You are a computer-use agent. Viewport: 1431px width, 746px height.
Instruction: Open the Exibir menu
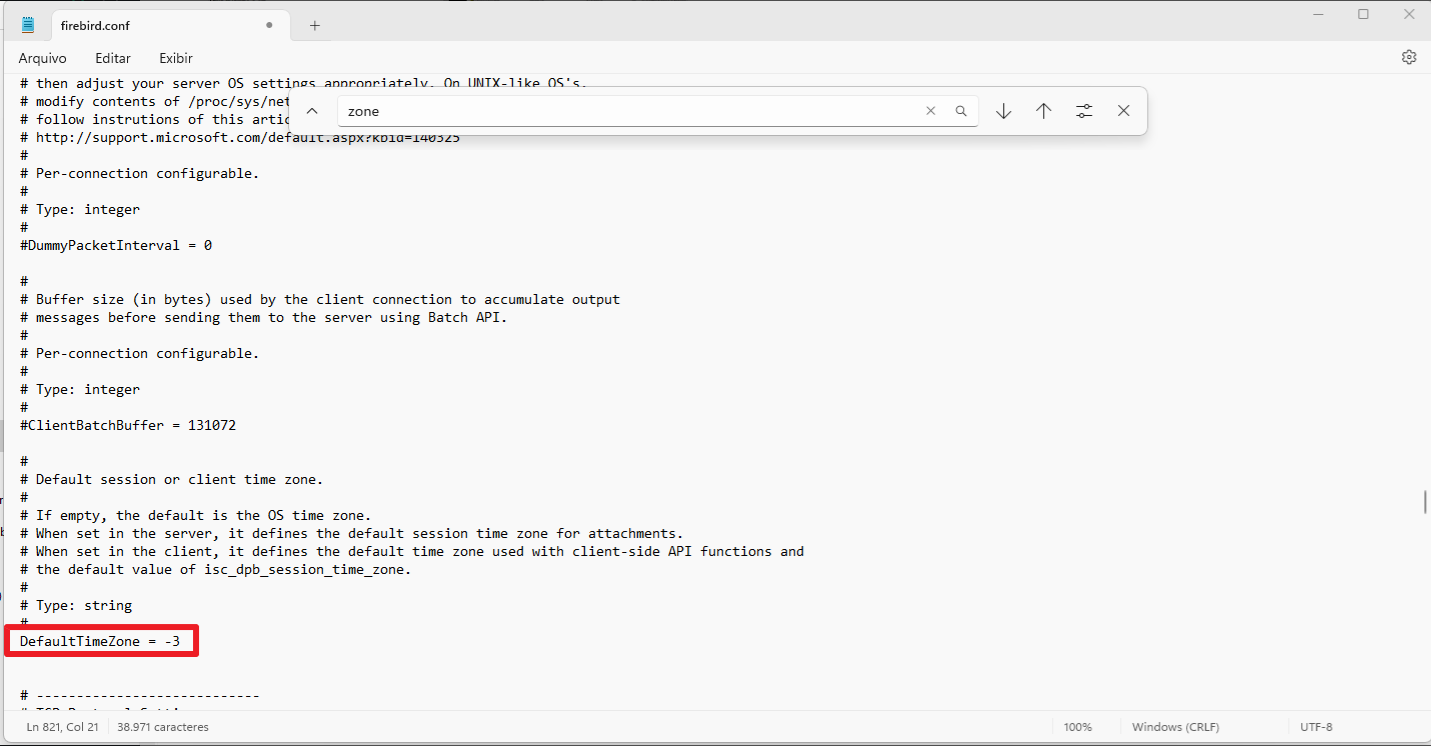(176, 58)
